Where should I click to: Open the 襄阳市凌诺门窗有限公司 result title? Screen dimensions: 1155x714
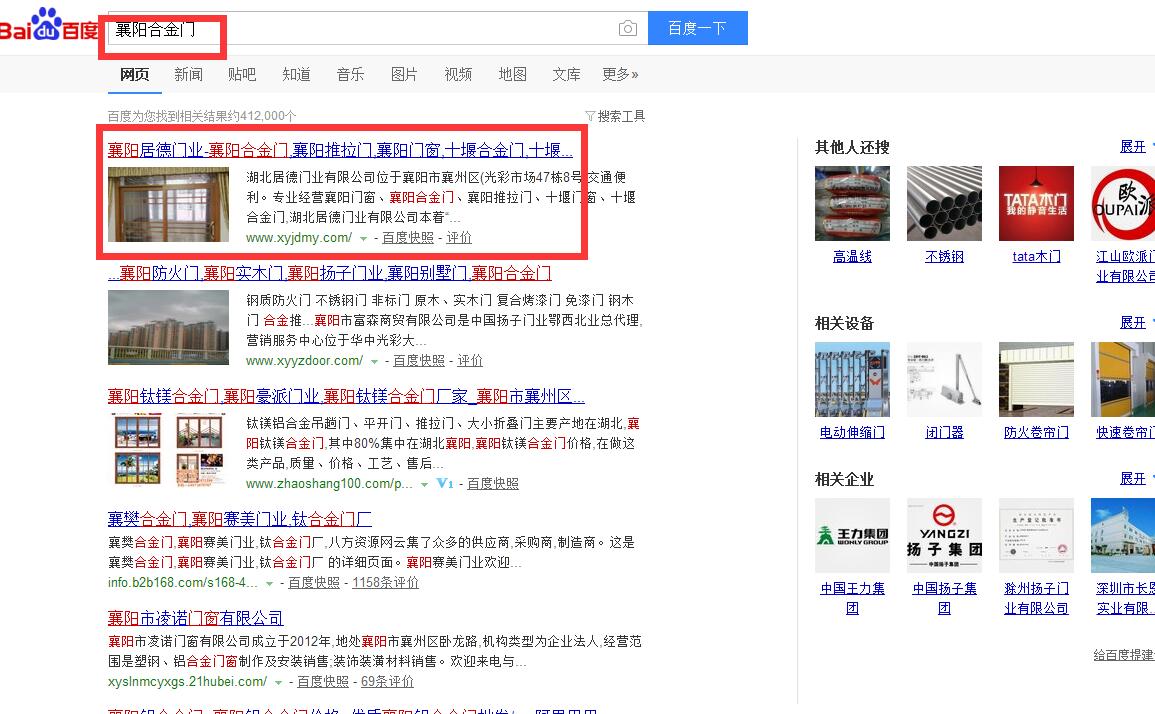click(x=195, y=618)
